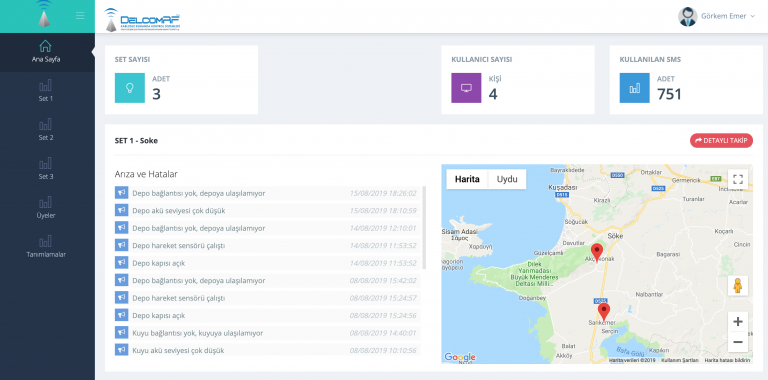
Task: Open Kullanım Şartları link on map
Action: pyautogui.click(x=680, y=360)
